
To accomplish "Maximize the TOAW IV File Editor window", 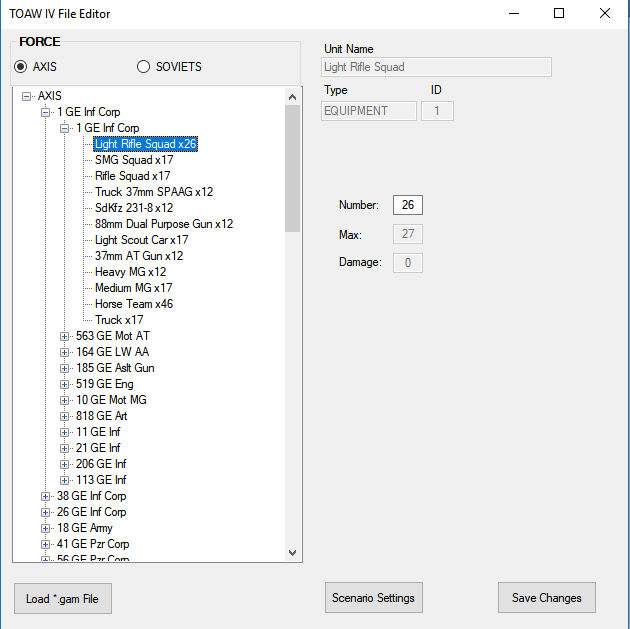I will coord(559,13).
